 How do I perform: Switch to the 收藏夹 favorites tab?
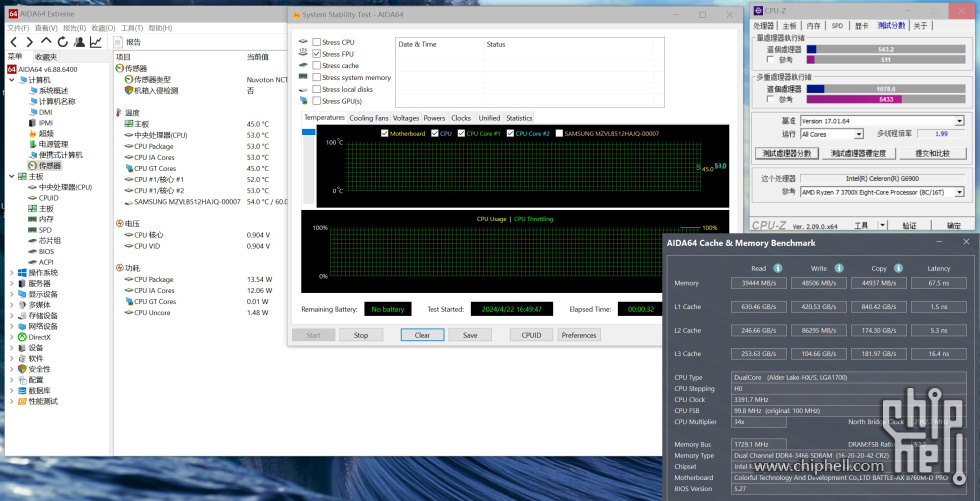(x=46, y=57)
